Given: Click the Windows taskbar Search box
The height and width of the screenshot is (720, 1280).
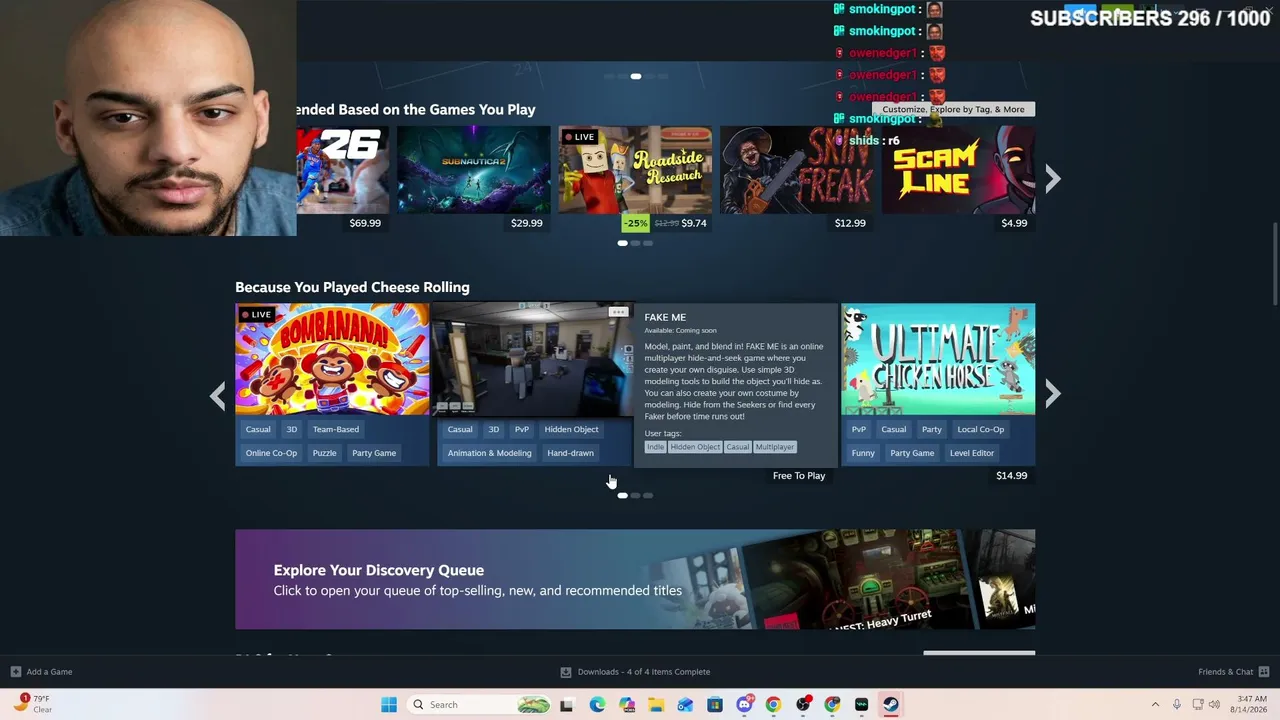Looking at the screenshot, I should click(480, 705).
